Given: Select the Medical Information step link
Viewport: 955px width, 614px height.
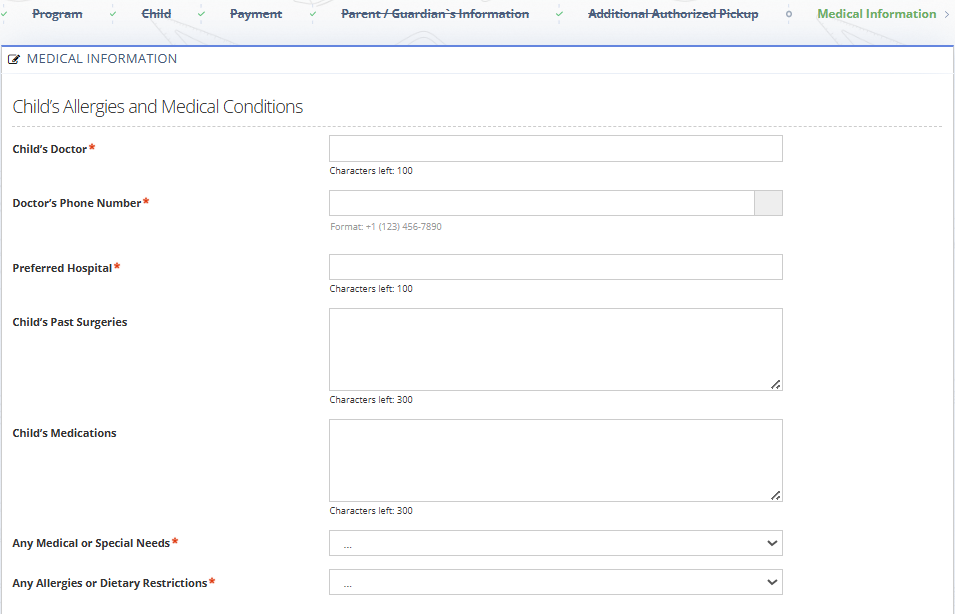Looking at the screenshot, I should [x=876, y=14].
